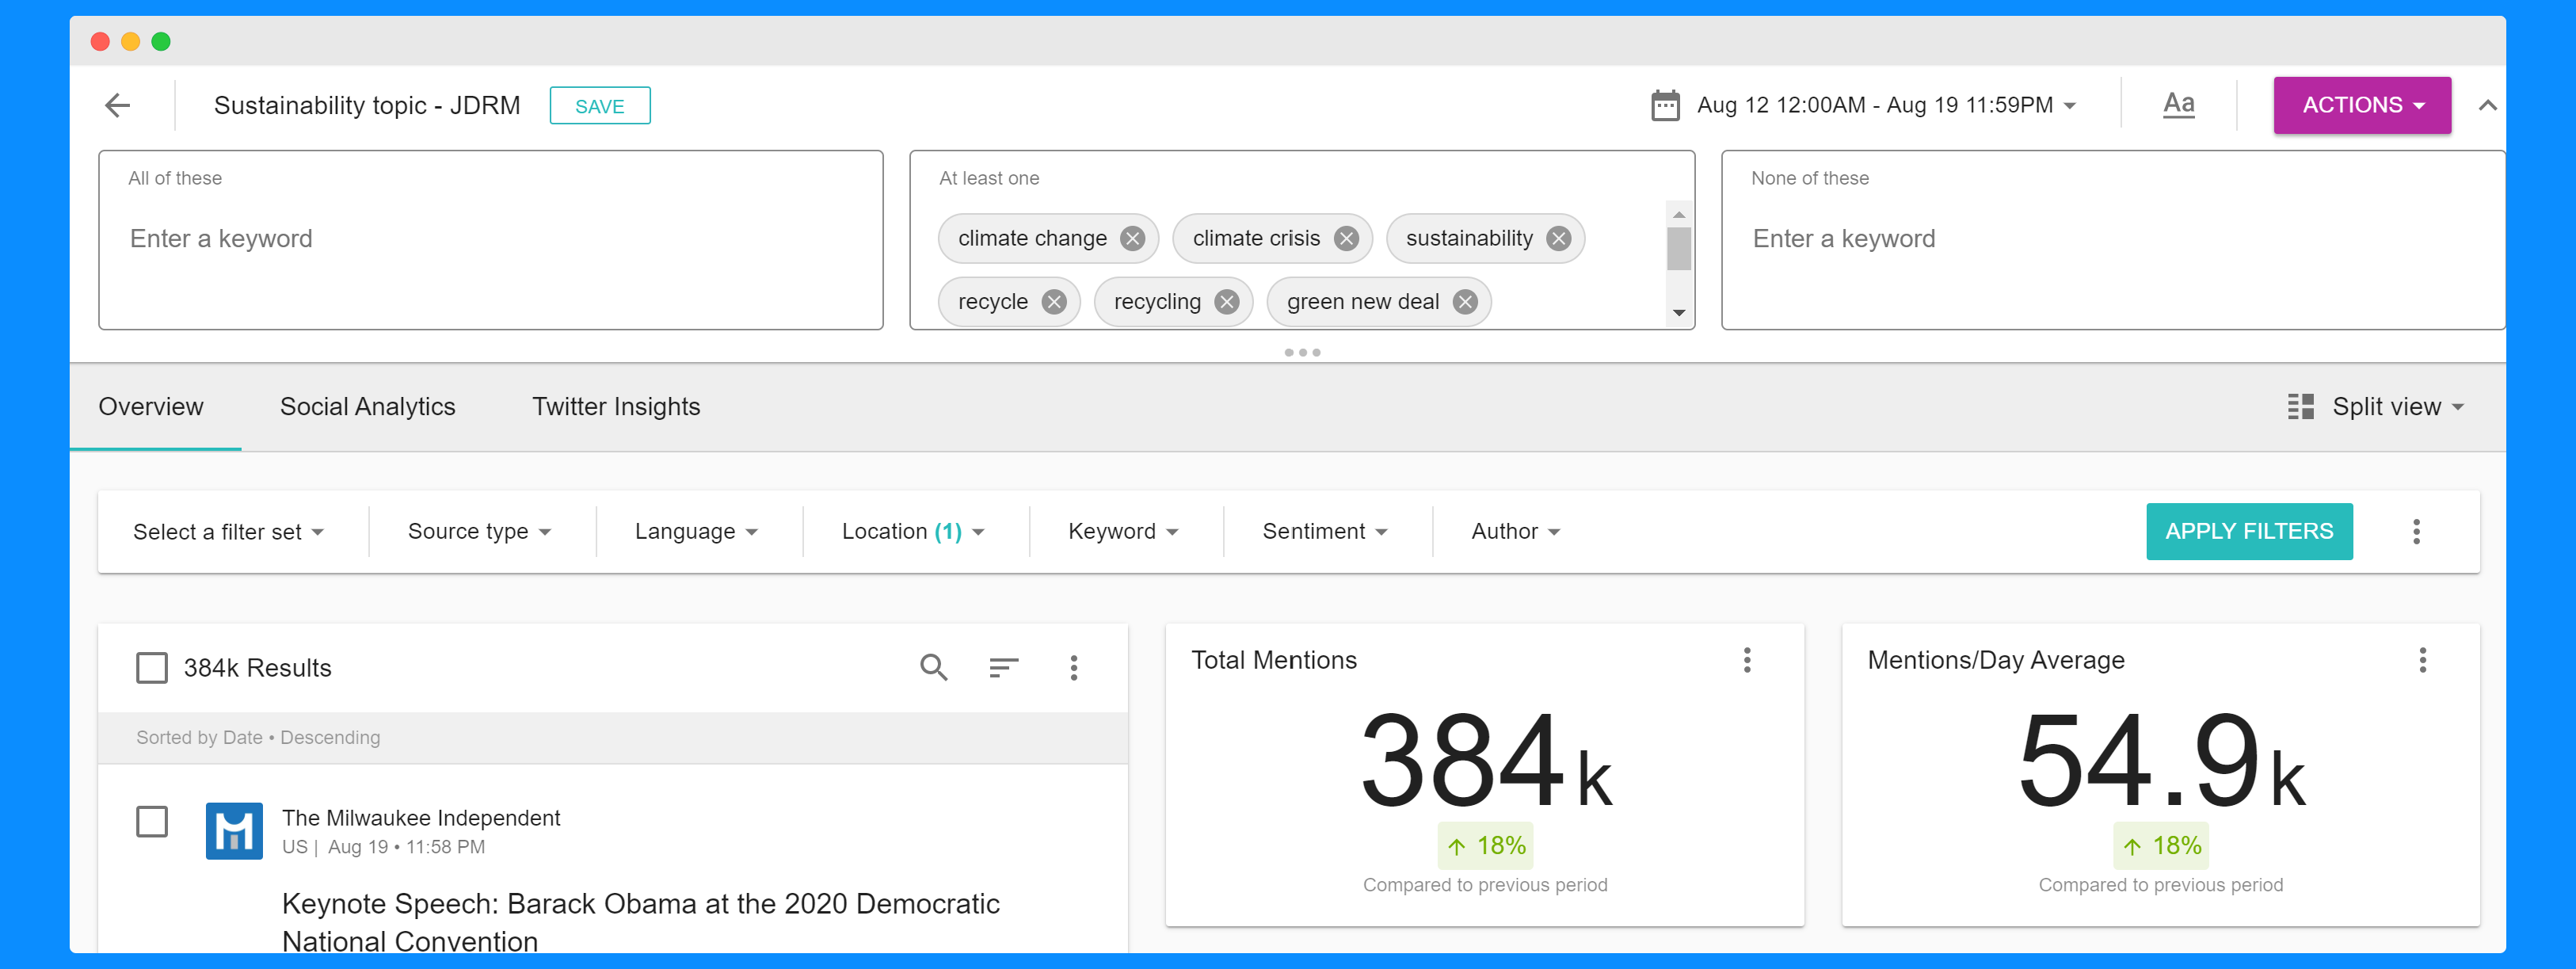Open the filter bar more-options menu
Viewport: 2576px width, 969px height.
[2415, 531]
